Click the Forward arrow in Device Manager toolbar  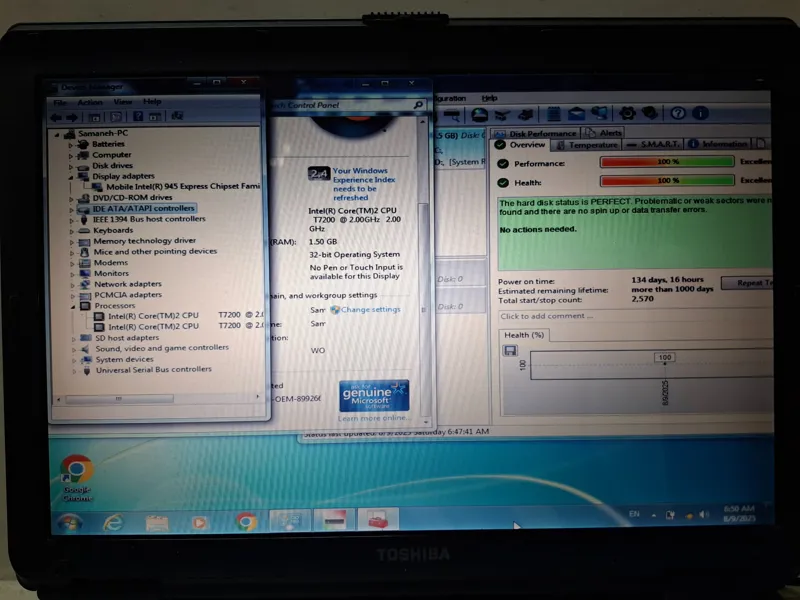(x=72, y=117)
